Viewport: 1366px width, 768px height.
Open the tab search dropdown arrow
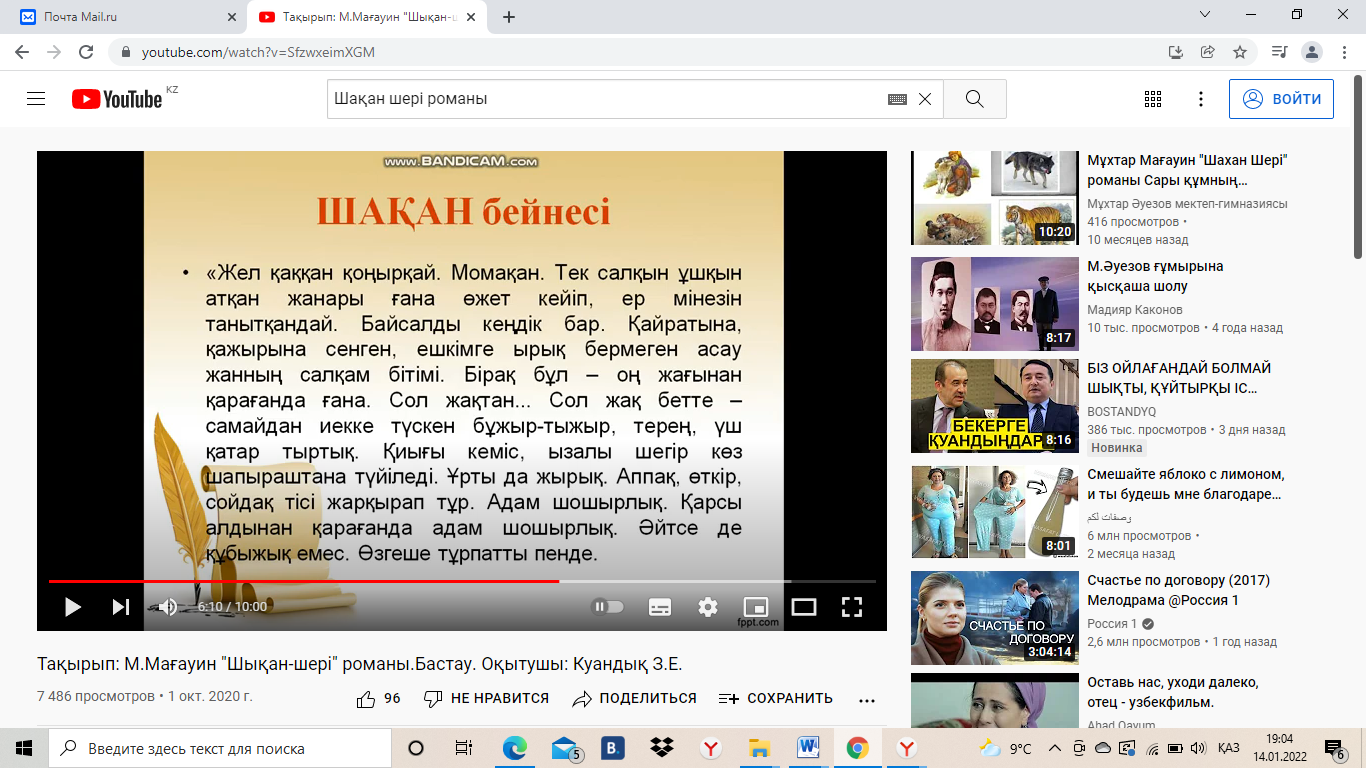tap(1204, 15)
